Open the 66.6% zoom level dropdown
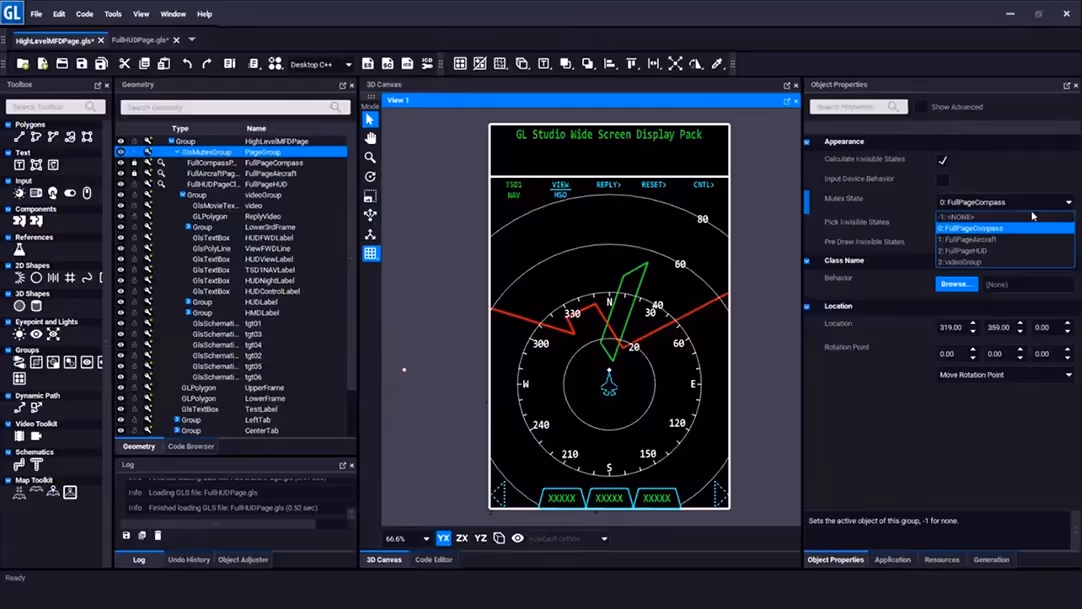 [x=407, y=539]
